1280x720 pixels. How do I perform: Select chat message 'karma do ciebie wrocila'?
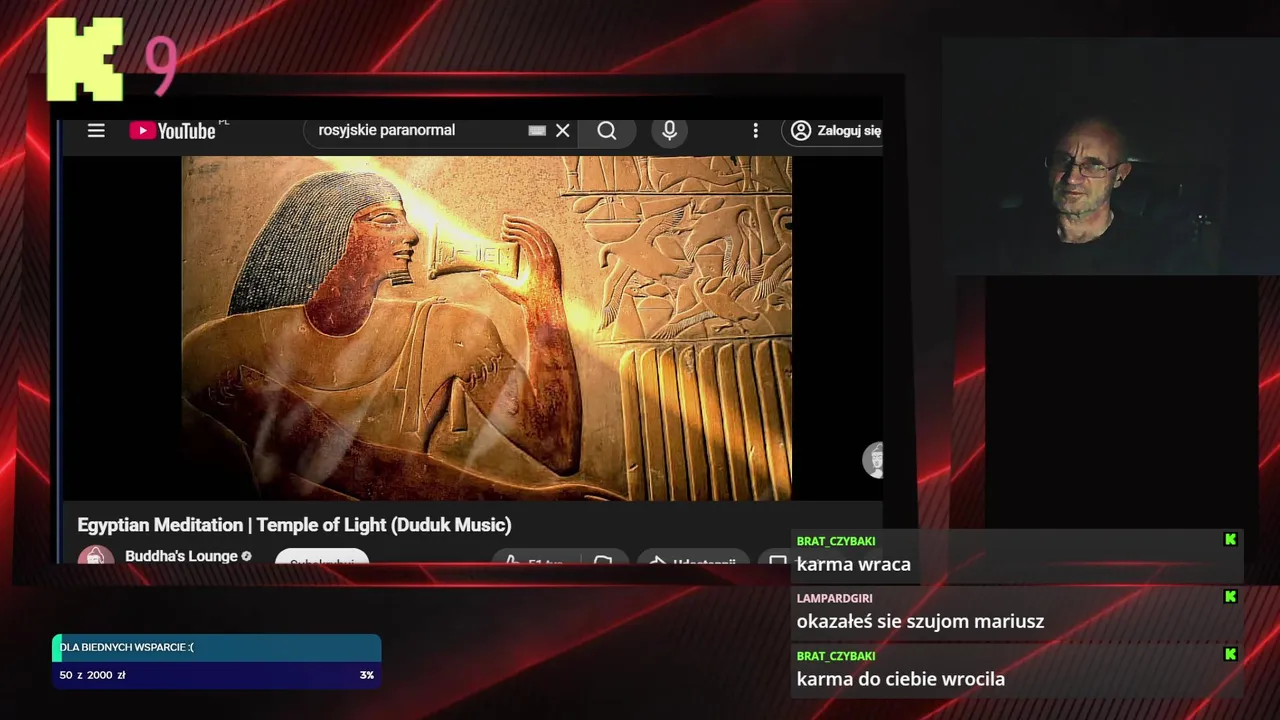(x=900, y=679)
